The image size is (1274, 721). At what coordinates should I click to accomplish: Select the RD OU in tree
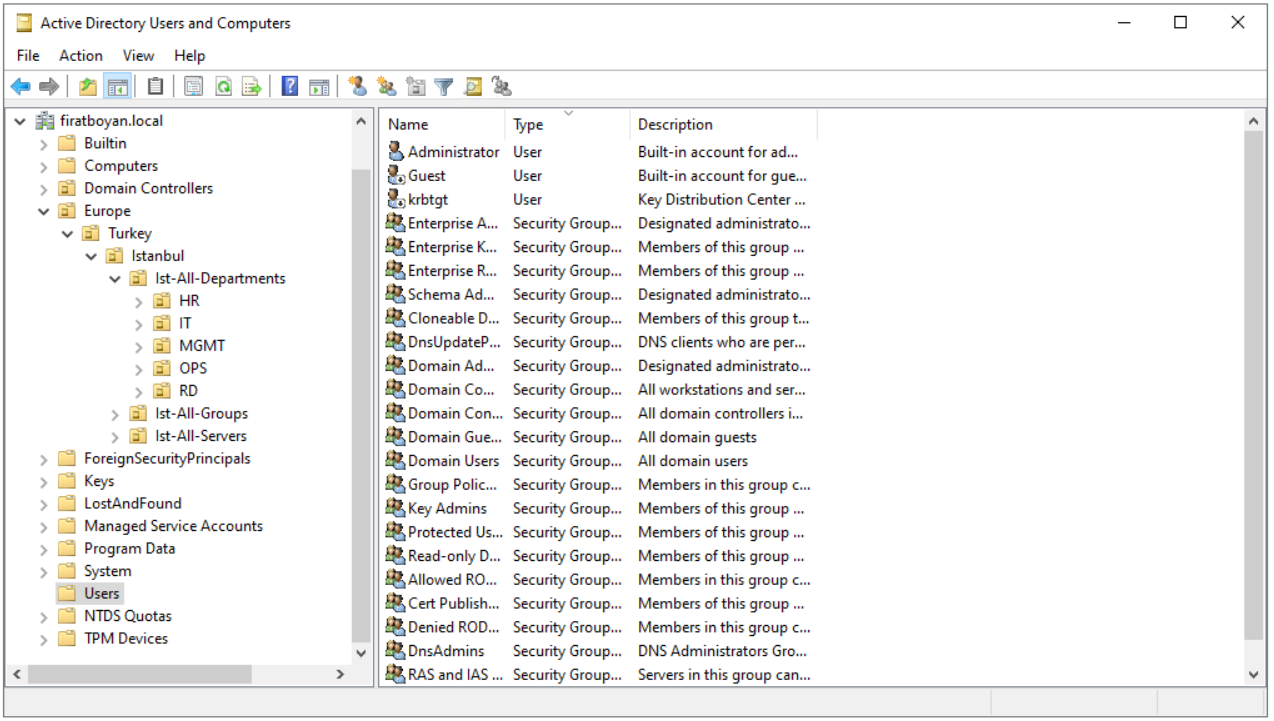click(188, 391)
